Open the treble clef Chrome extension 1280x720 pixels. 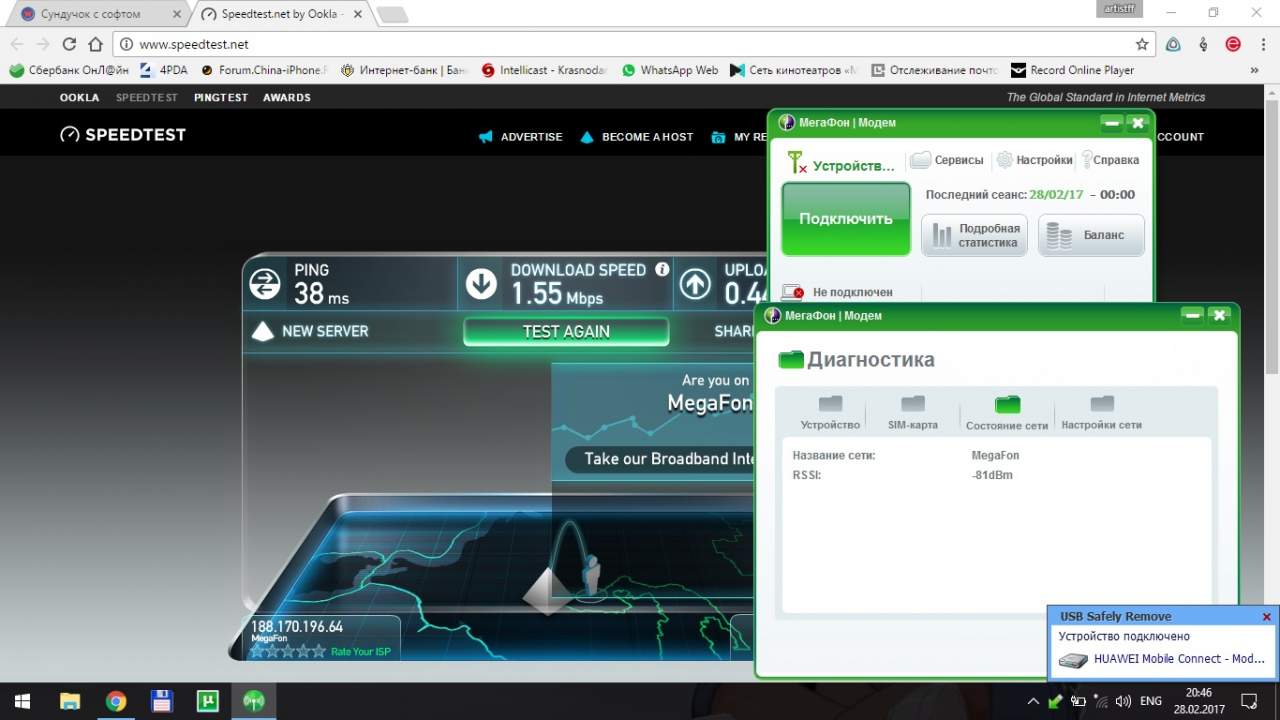coord(1204,44)
